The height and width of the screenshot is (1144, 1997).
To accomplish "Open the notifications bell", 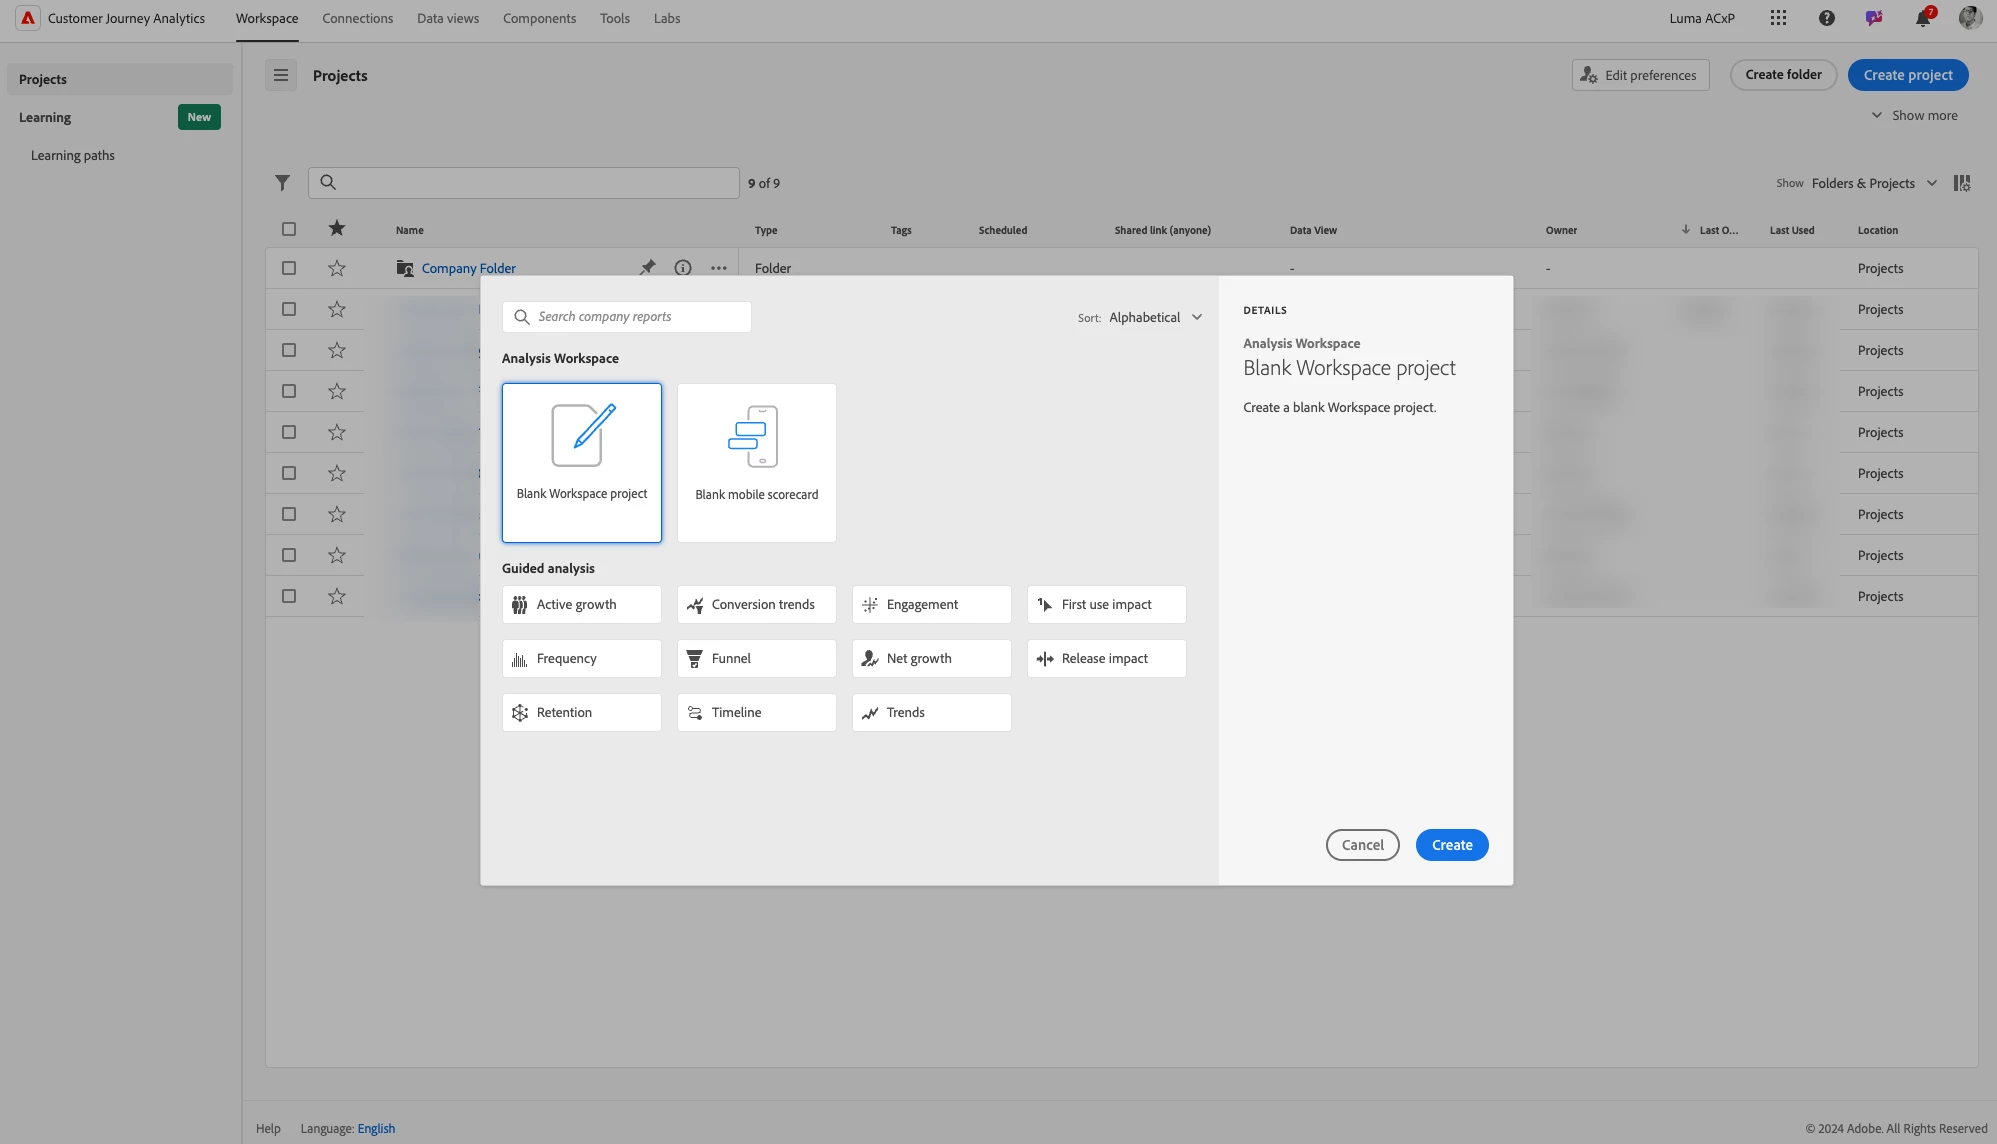I will coord(1922,18).
